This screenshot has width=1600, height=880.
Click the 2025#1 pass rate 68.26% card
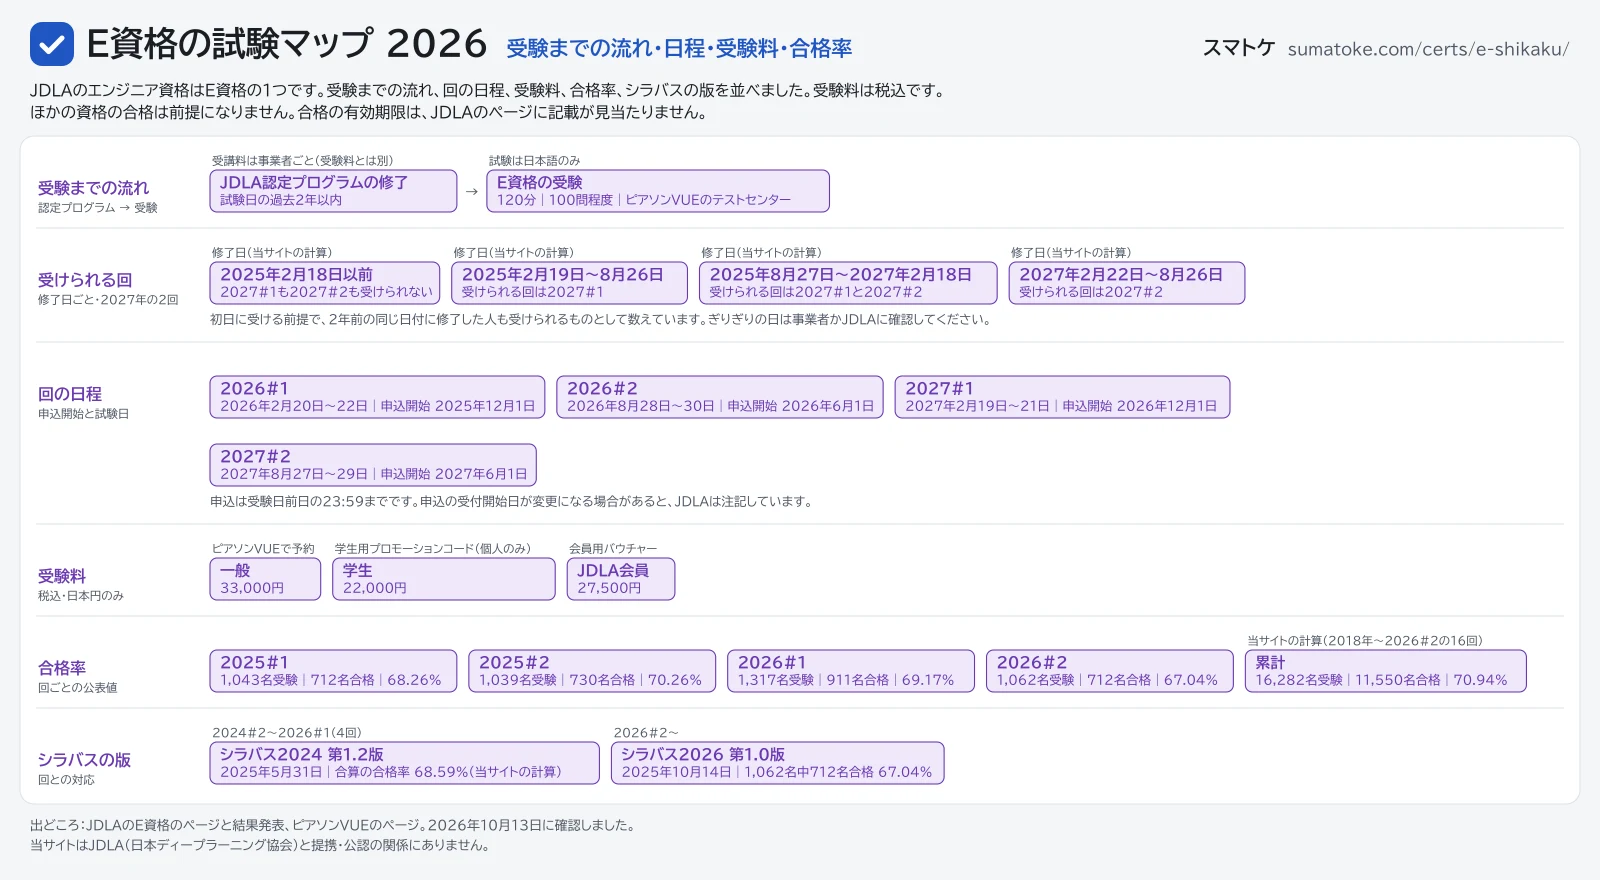coord(333,671)
